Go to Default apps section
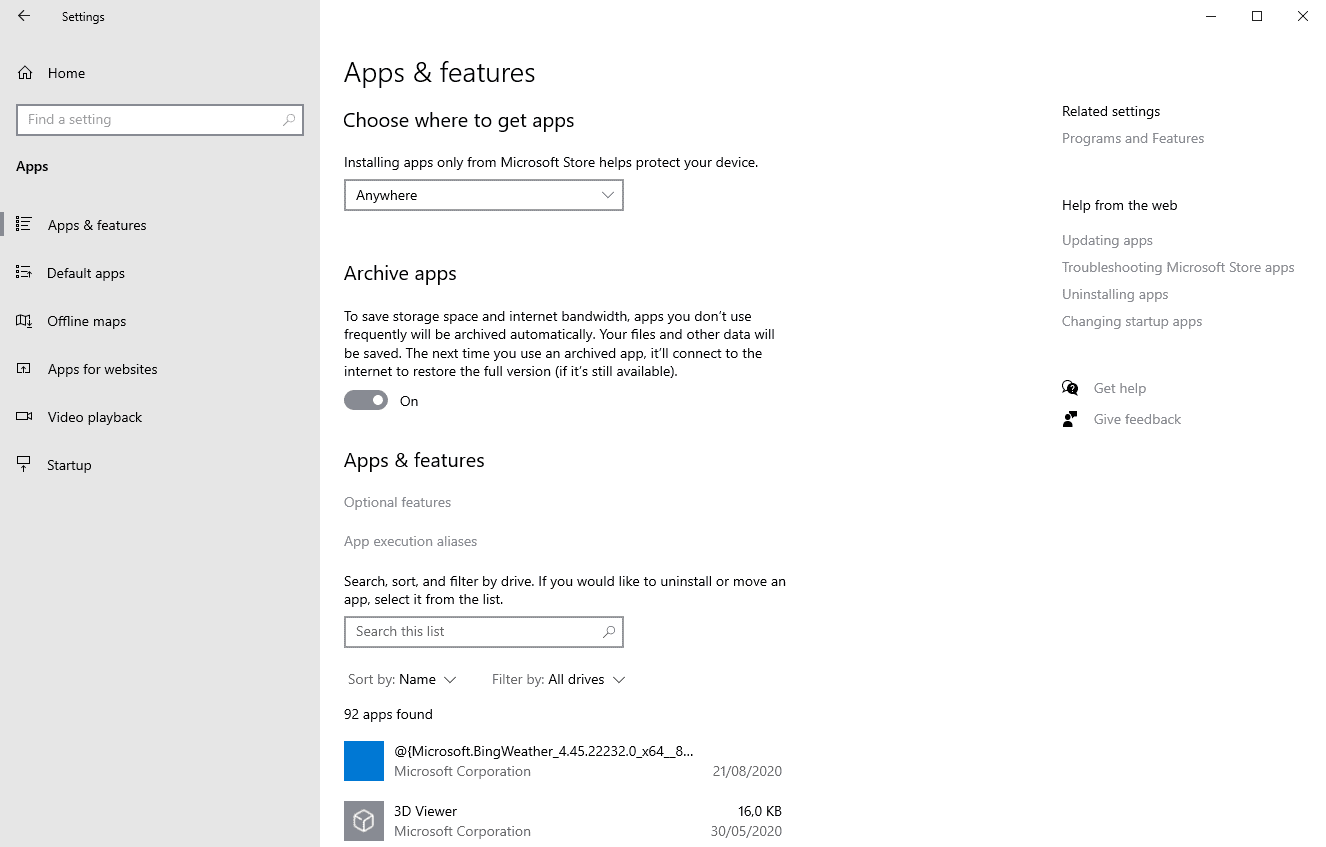This screenshot has width=1326, height=847. 86,273
